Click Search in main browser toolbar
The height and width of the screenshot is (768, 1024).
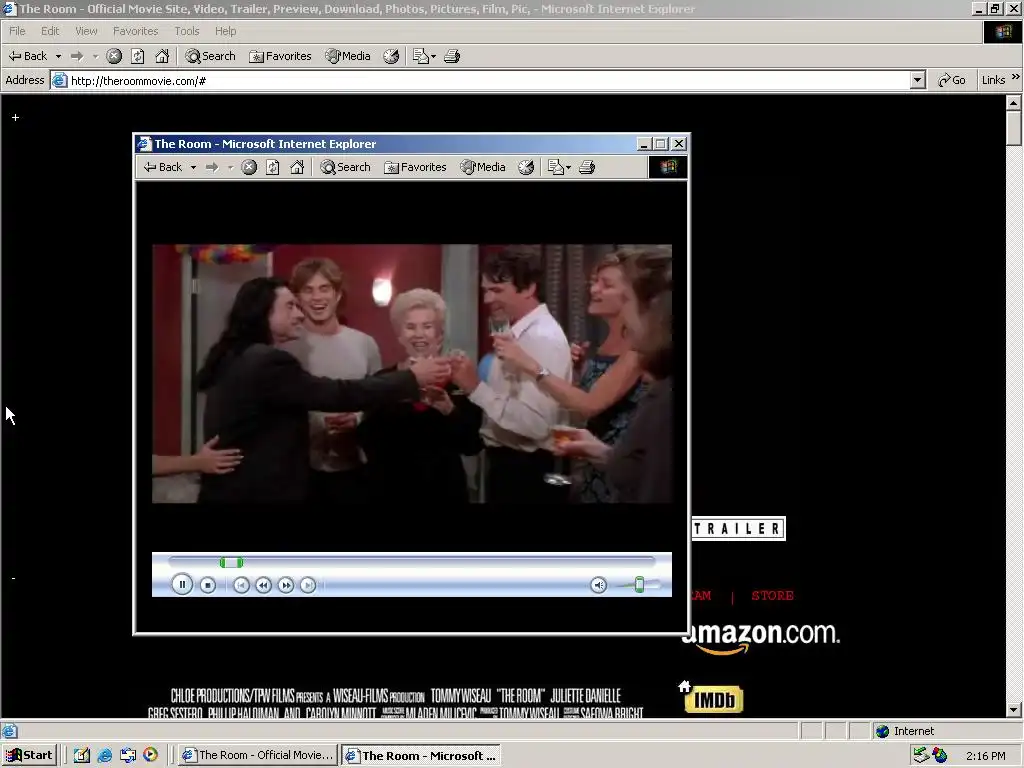[x=210, y=56]
